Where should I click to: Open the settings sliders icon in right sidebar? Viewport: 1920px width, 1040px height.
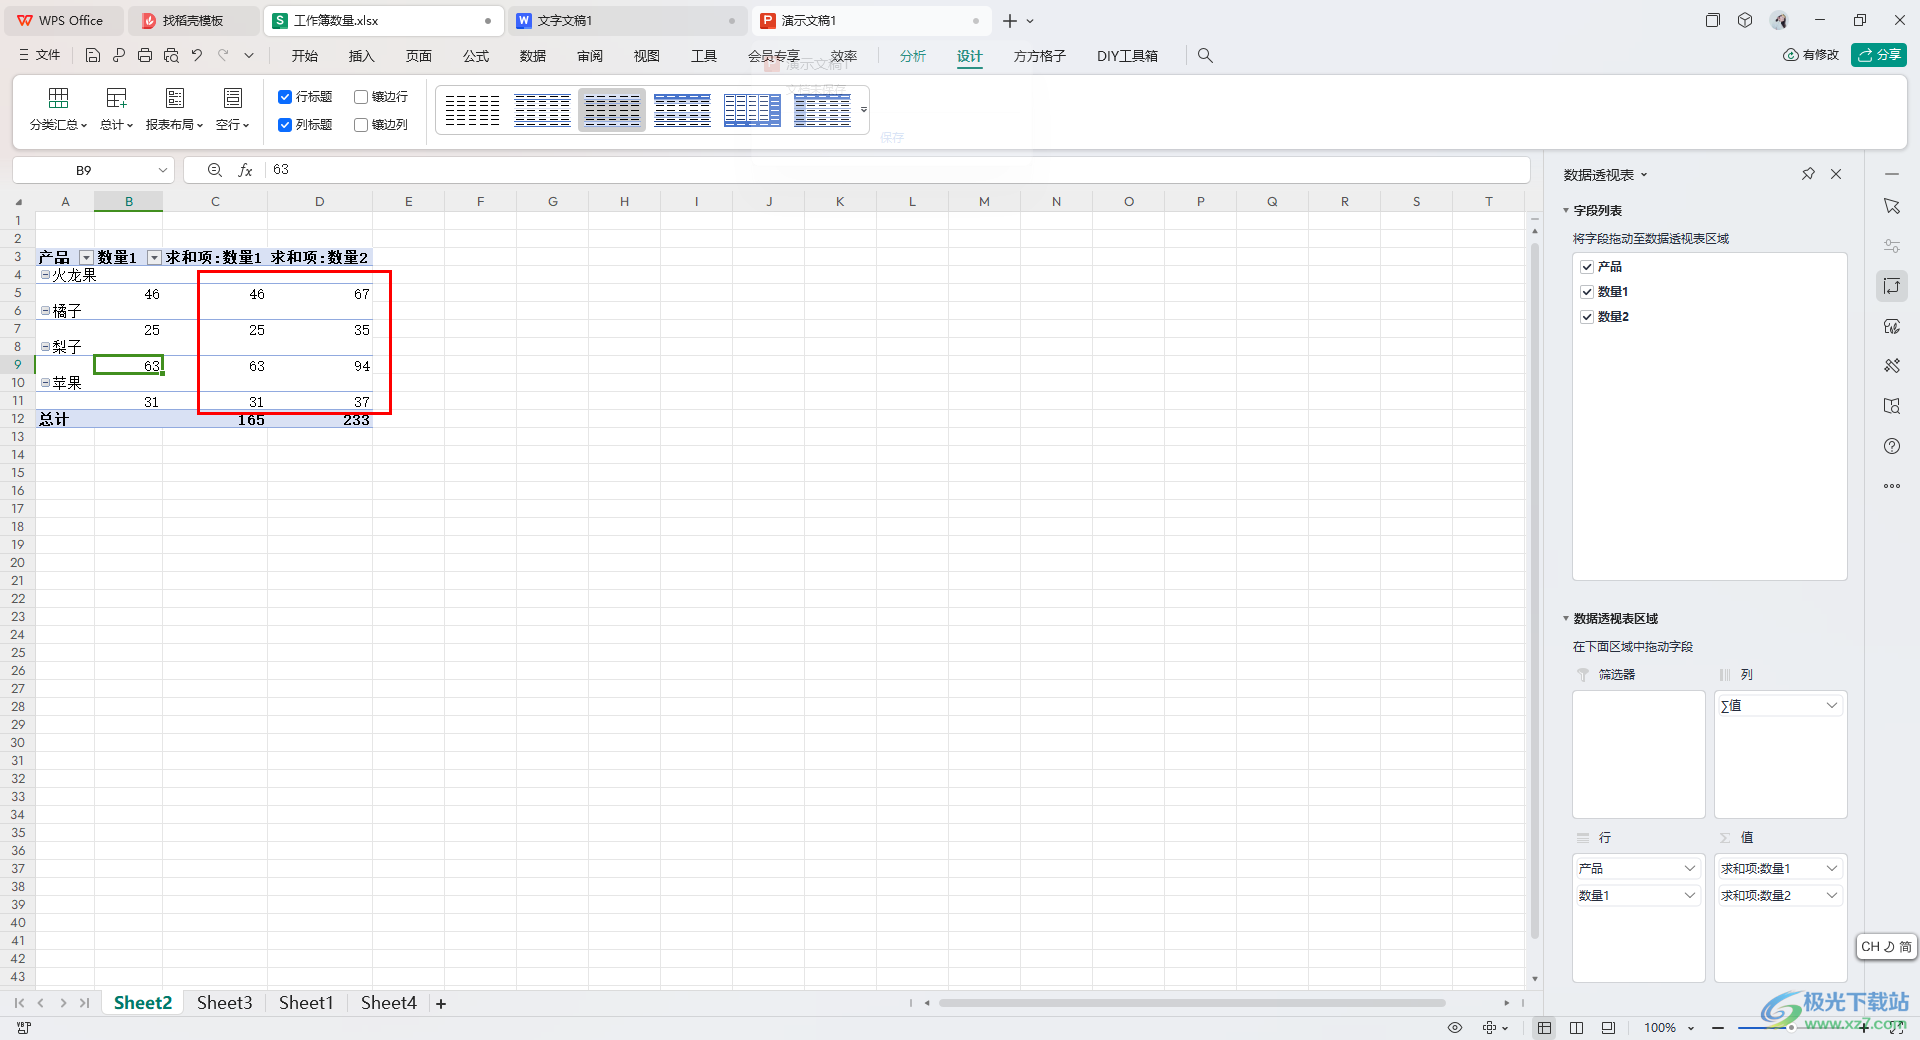1892,246
